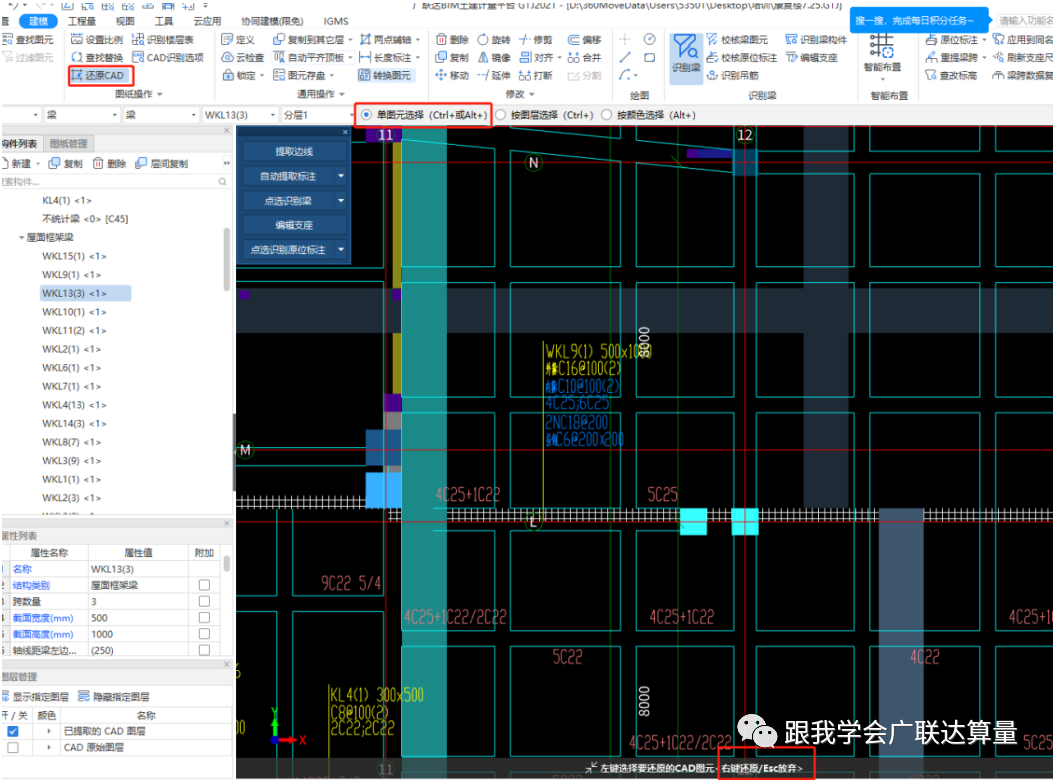The width and height of the screenshot is (1053, 780).
Task: Click 提取边线 button in floating panel
Action: click(293, 151)
